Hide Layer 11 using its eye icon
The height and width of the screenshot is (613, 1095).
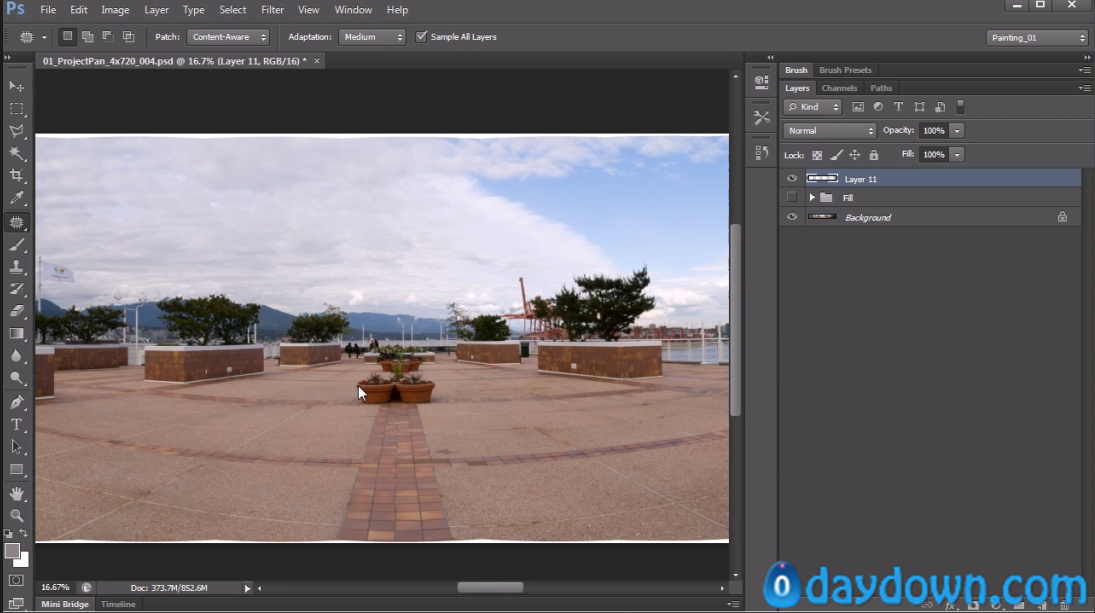792,179
